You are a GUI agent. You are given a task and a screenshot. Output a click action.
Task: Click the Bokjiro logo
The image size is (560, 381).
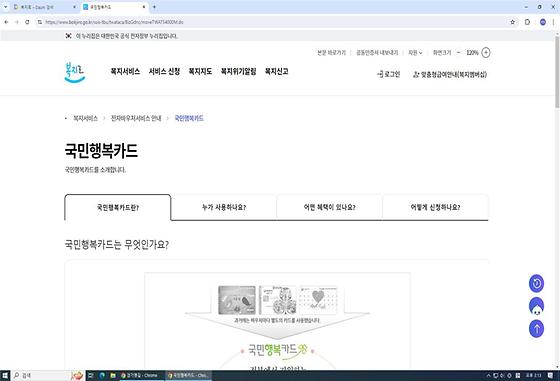(75, 72)
